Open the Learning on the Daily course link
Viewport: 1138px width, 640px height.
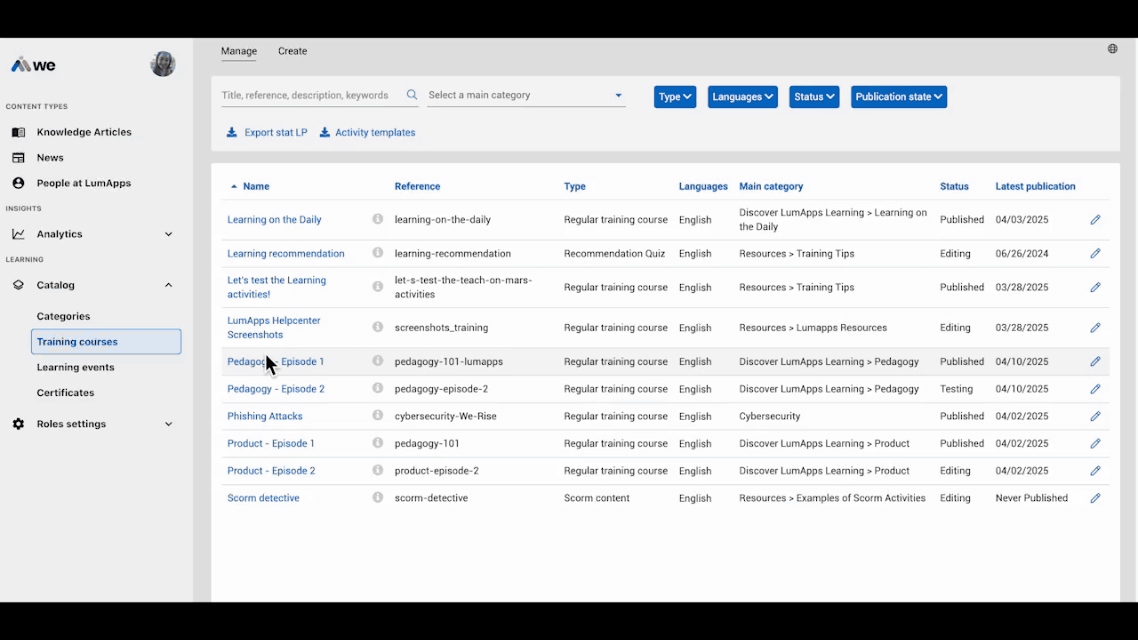(x=274, y=219)
